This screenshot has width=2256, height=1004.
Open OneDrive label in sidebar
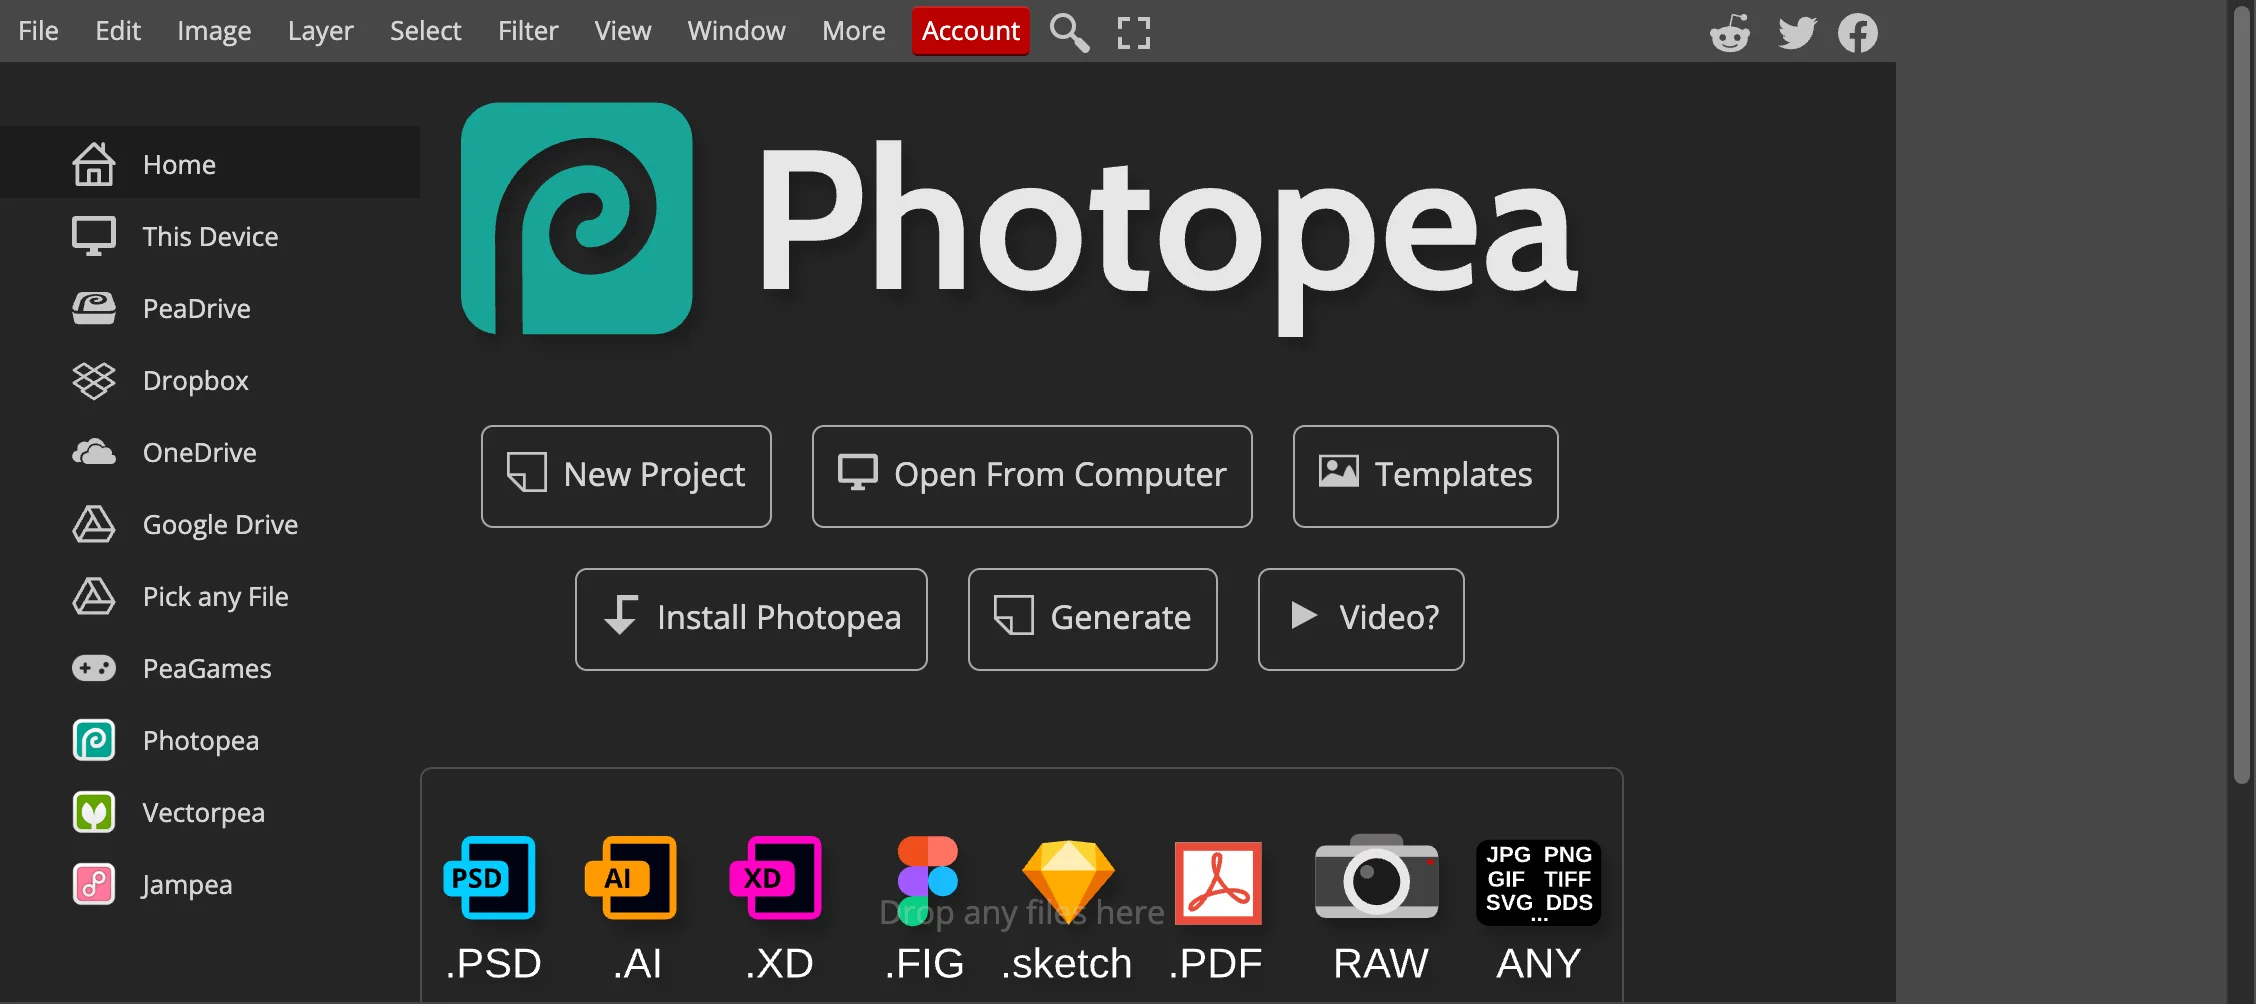coord(200,452)
